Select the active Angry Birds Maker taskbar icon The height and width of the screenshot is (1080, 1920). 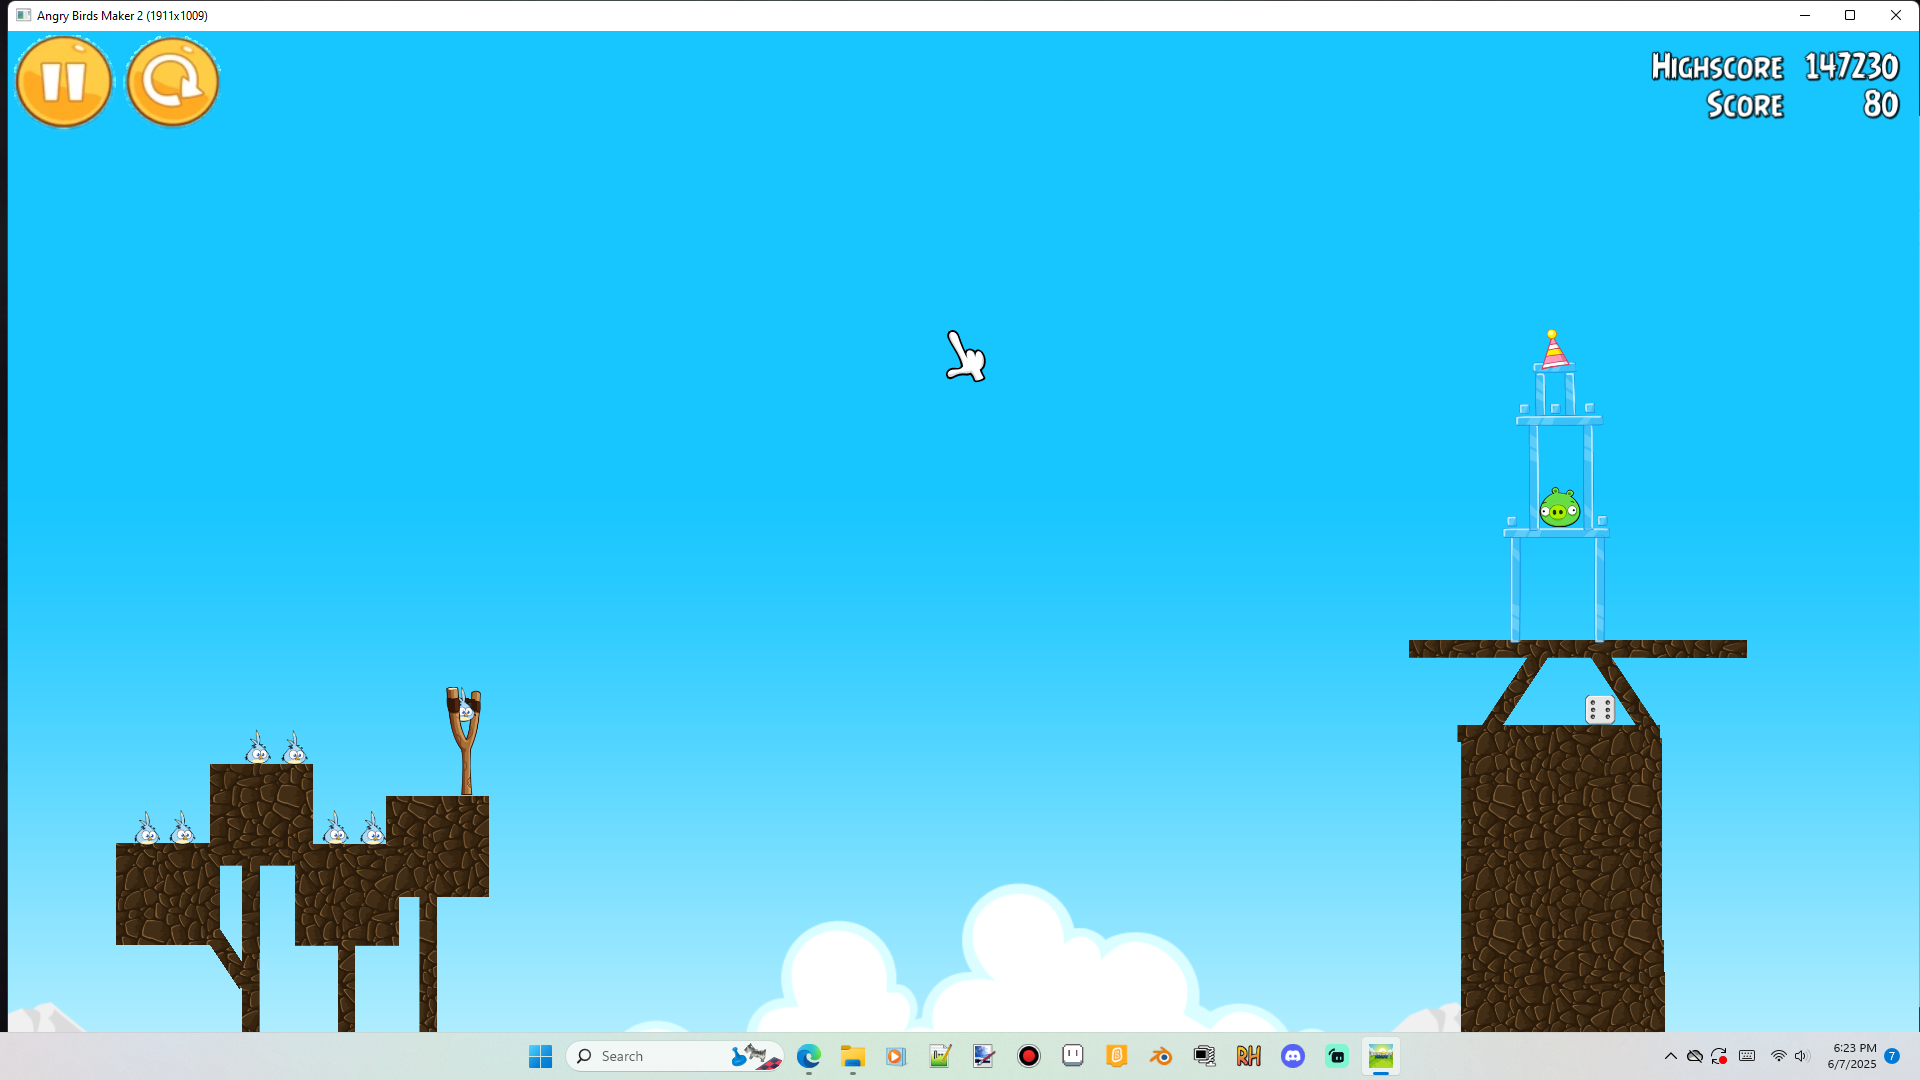(x=1380, y=1056)
